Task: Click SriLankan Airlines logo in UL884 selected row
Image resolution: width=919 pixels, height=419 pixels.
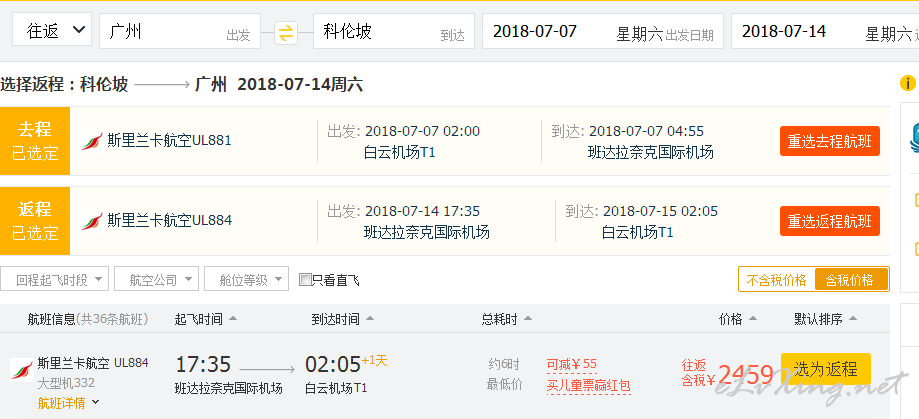Action: tap(92, 221)
